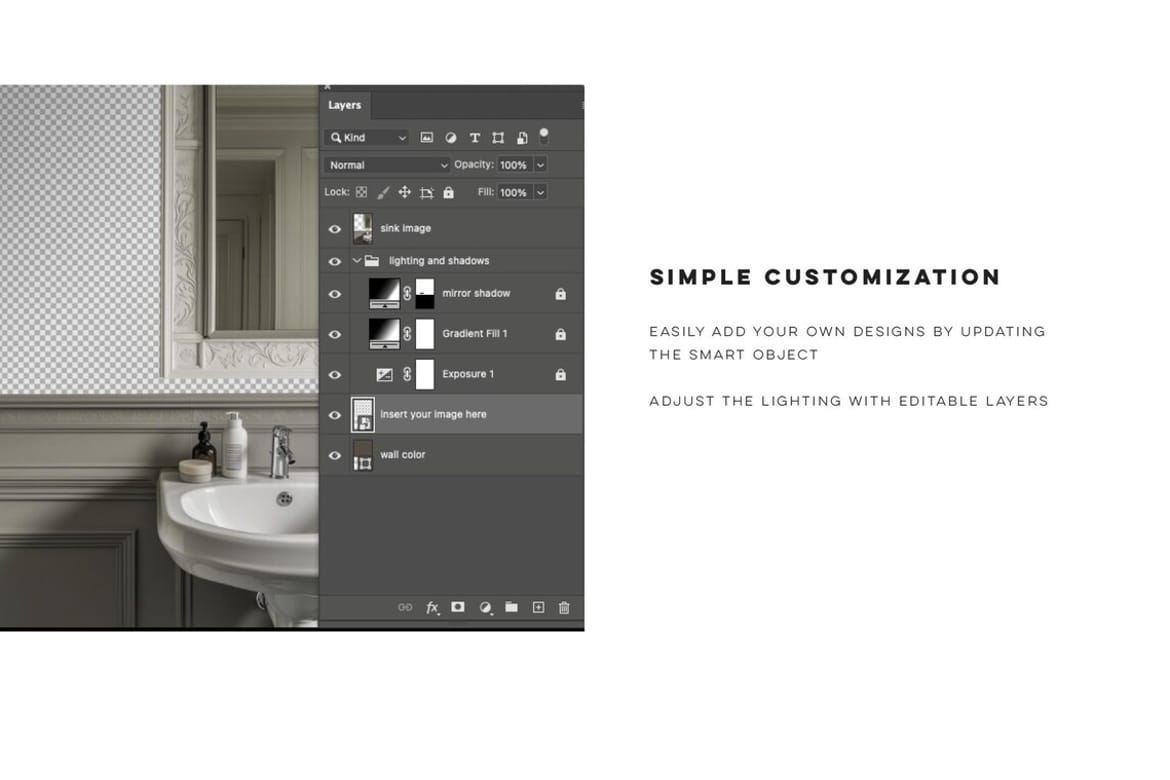Screen dimensions: 1170x780
Task: Lock transparent pixels icon
Action: tap(361, 193)
